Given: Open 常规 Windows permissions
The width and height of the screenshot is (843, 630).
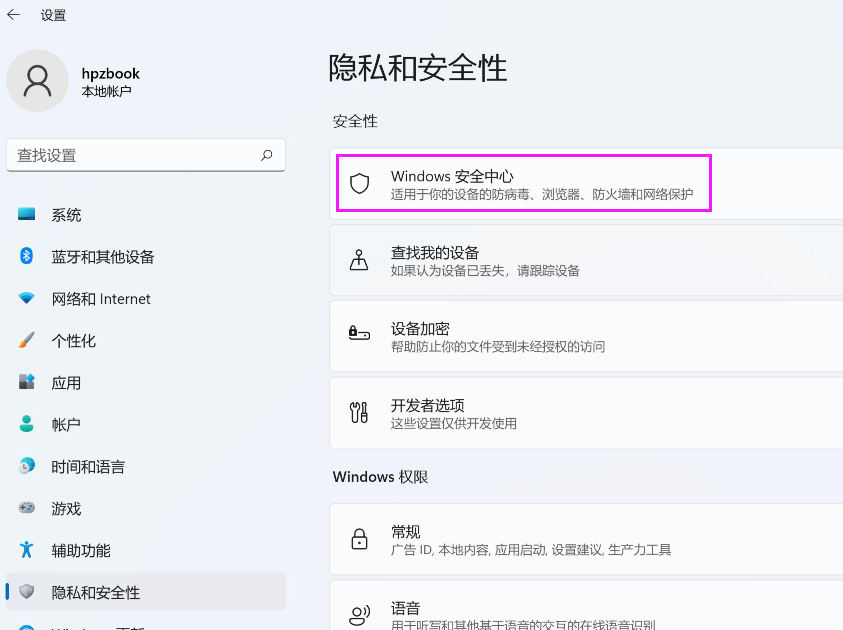Looking at the screenshot, I should [586, 539].
